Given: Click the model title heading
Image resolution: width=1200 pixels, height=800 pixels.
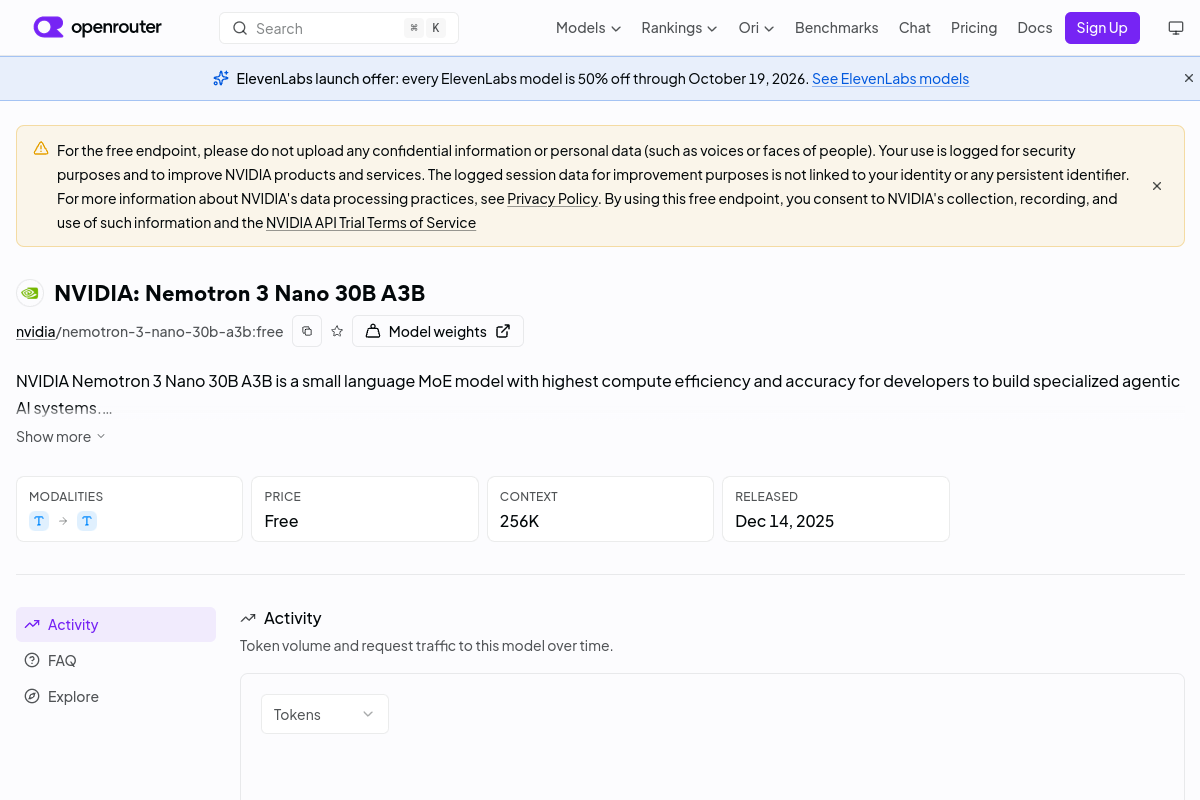Looking at the screenshot, I should [x=240, y=293].
